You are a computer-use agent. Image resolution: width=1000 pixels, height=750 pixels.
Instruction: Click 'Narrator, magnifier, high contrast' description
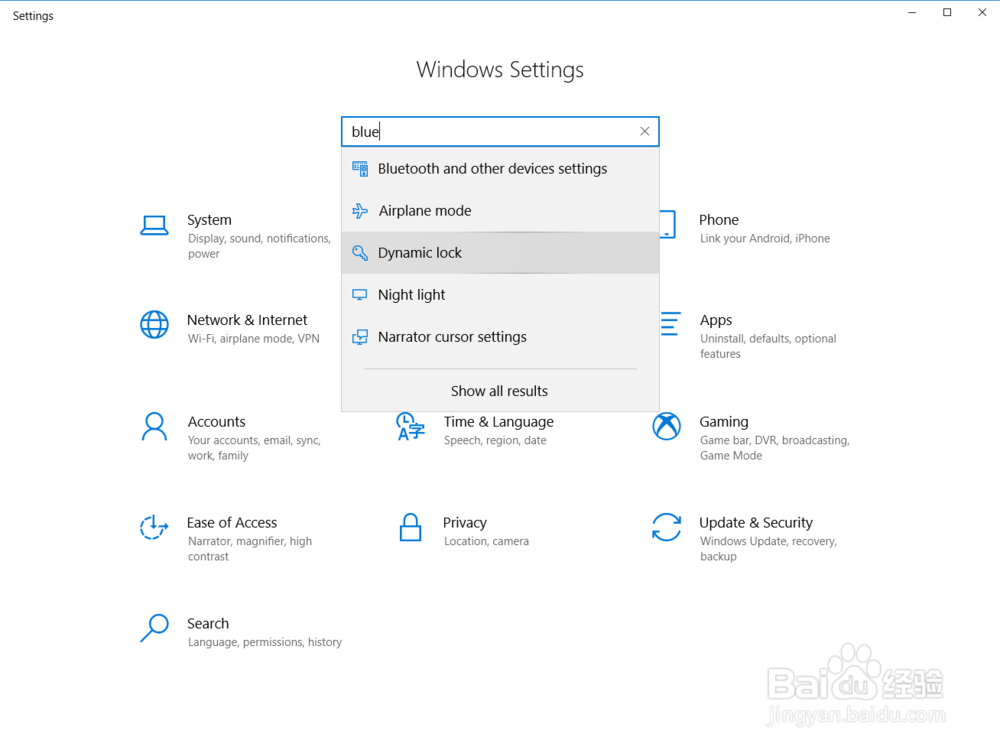tap(250, 548)
